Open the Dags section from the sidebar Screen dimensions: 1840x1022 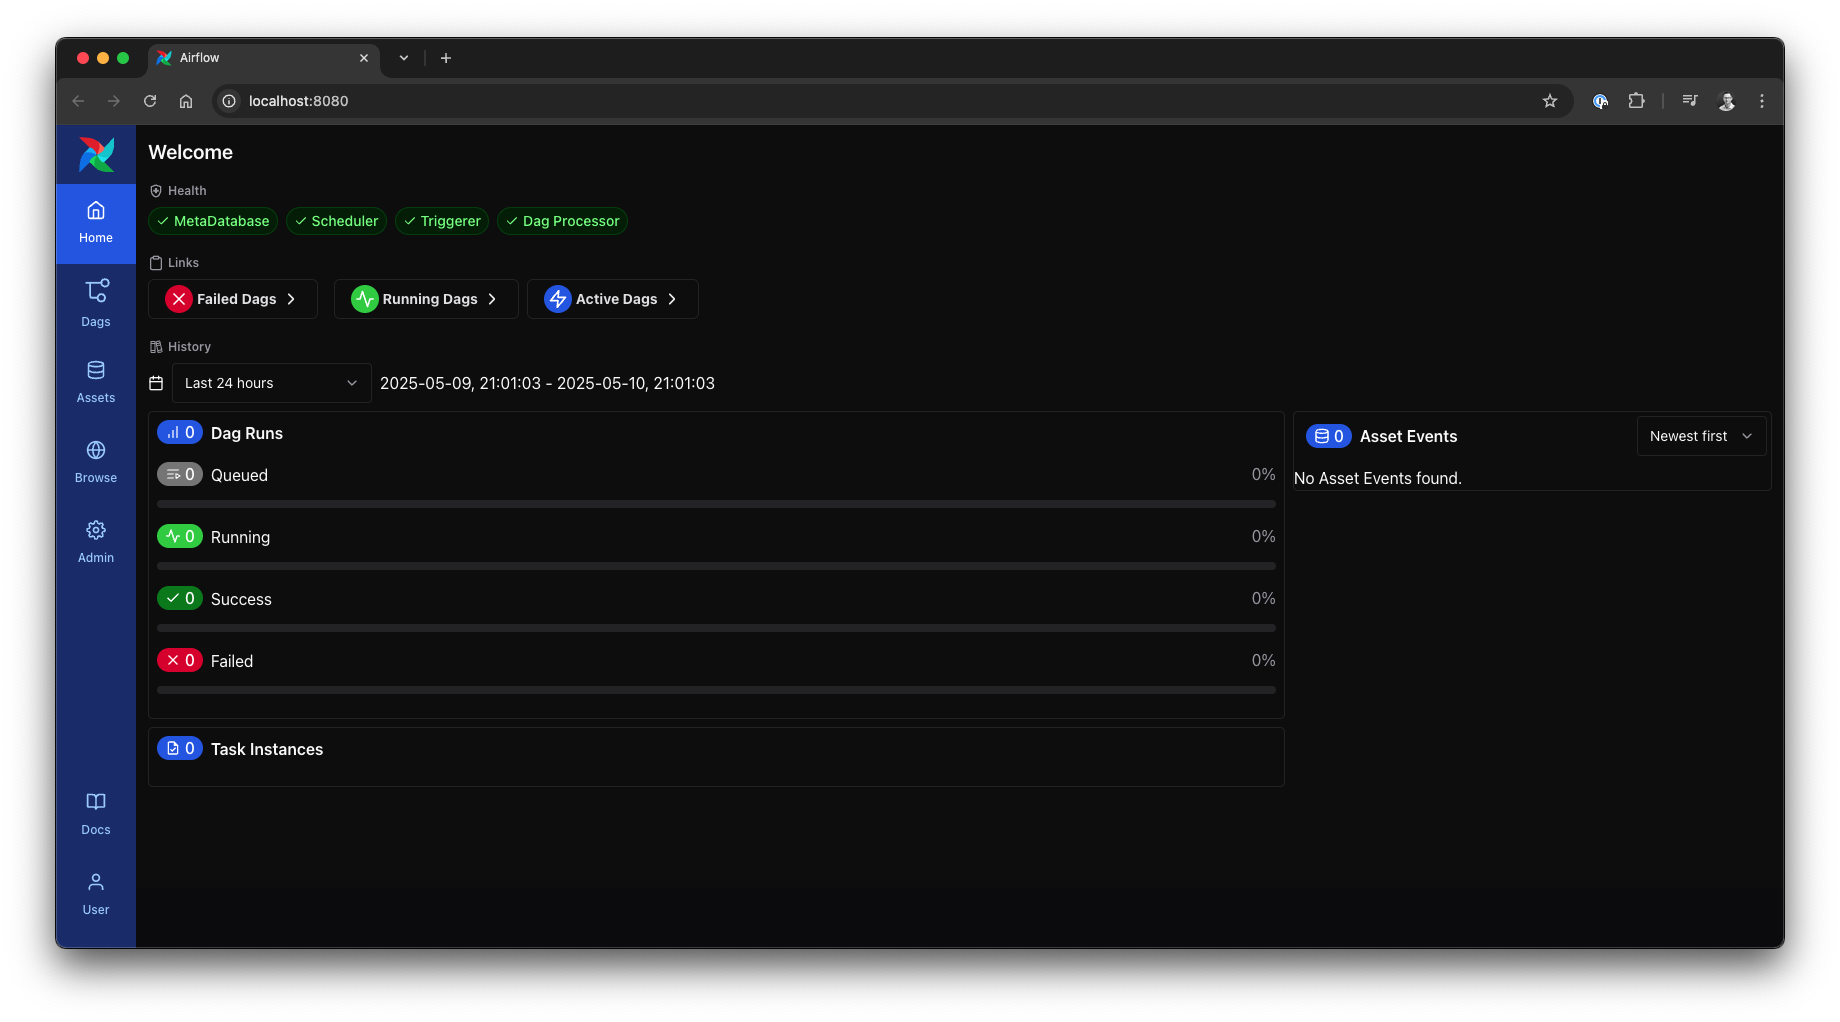tap(95, 302)
